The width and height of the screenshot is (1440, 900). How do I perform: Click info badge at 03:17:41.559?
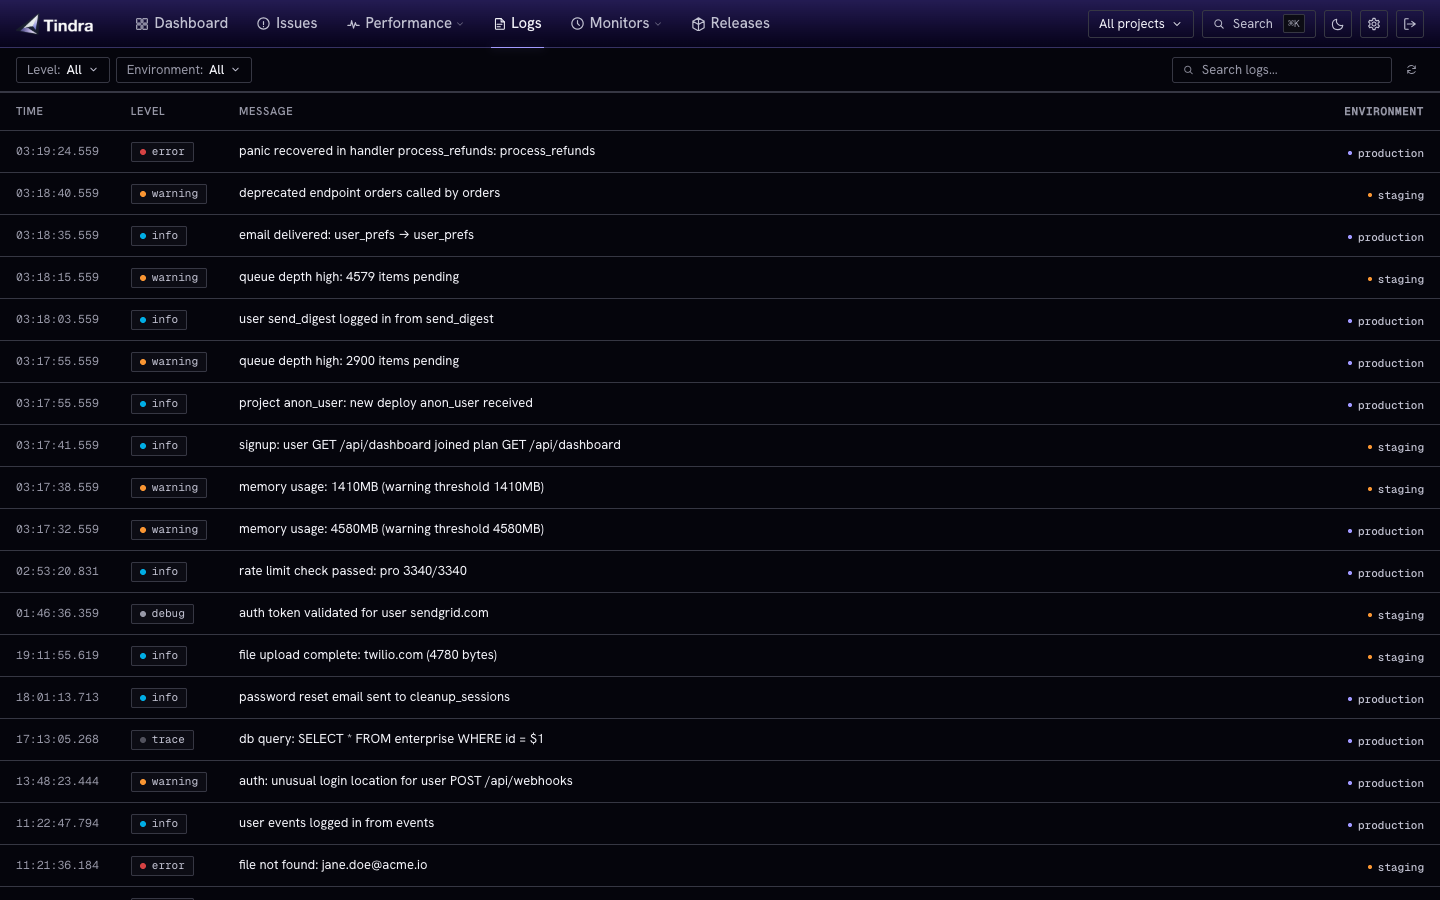tap(159, 446)
